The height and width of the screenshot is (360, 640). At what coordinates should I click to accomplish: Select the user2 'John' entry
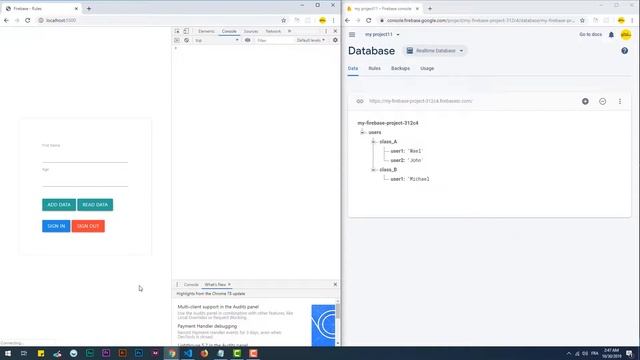coord(407,160)
